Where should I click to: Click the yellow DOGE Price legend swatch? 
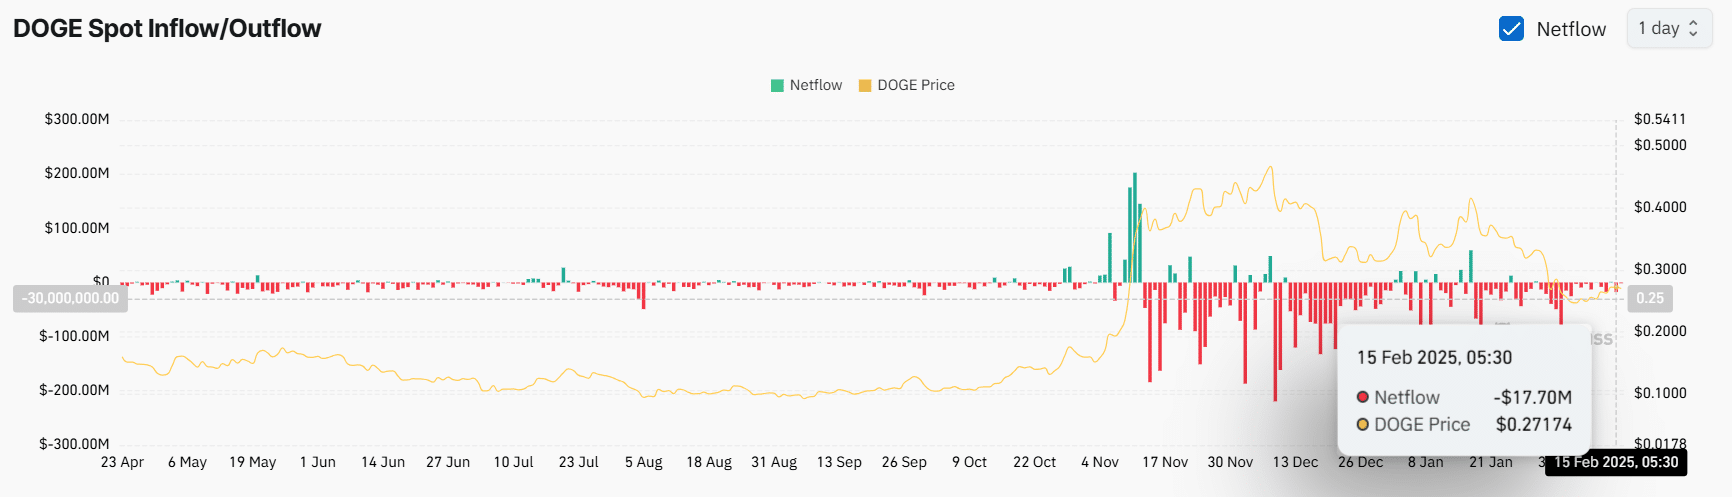[865, 86]
